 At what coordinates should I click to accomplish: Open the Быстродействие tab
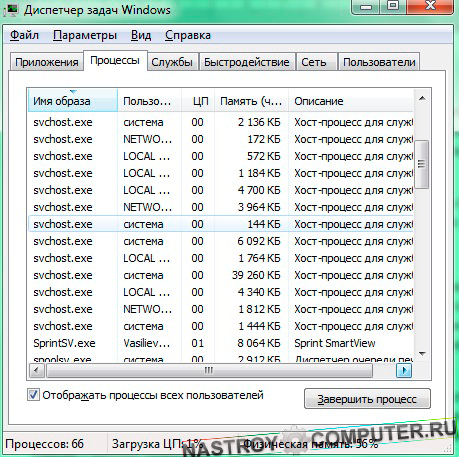click(247, 62)
